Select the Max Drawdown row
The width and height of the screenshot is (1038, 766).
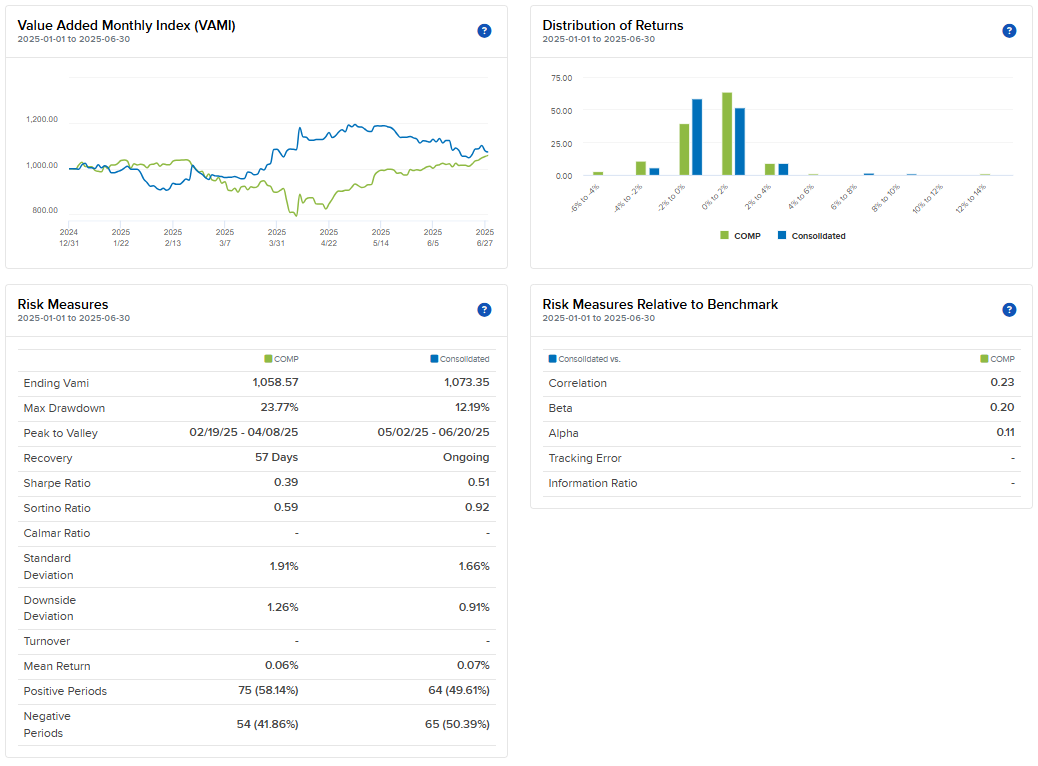(x=257, y=408)
